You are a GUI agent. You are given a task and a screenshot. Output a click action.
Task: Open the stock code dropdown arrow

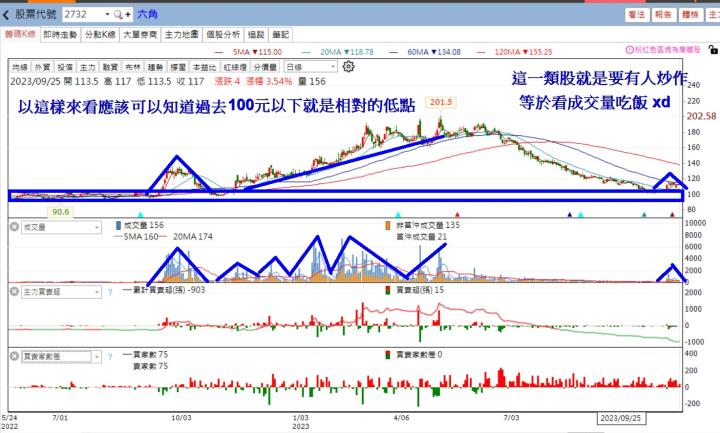[107, 15]
